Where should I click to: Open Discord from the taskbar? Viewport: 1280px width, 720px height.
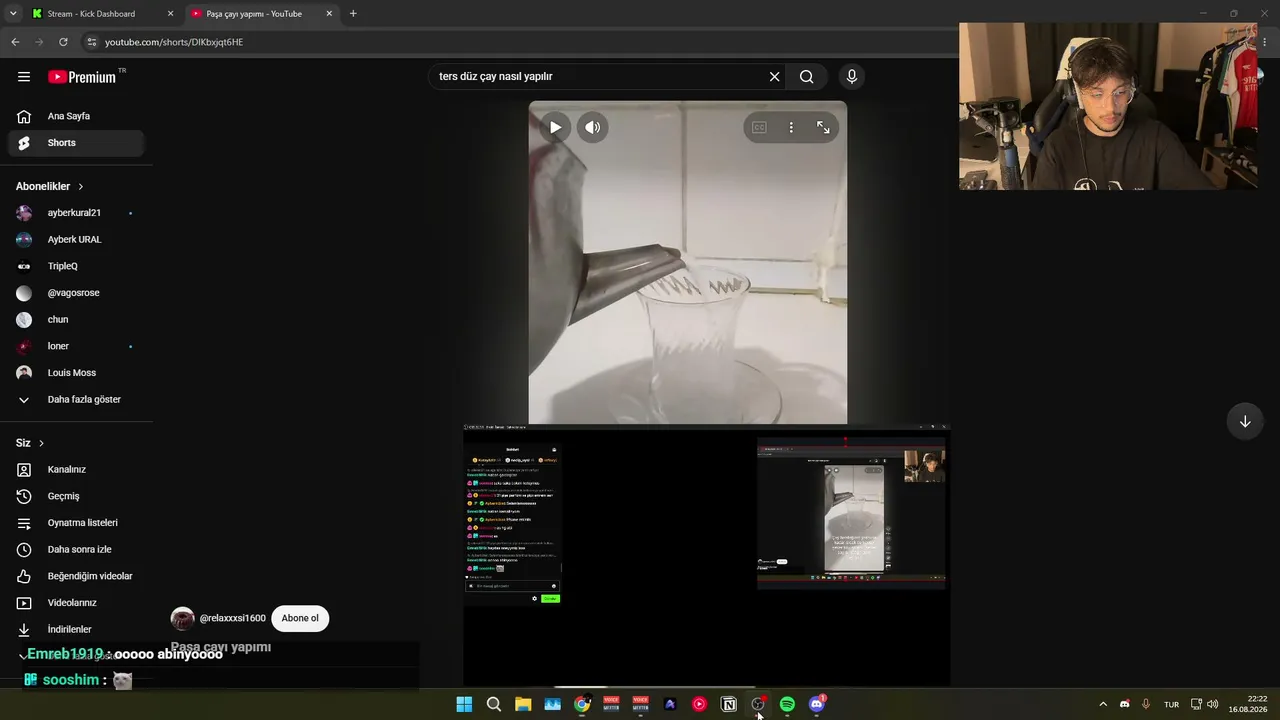(x=817, y=704)
